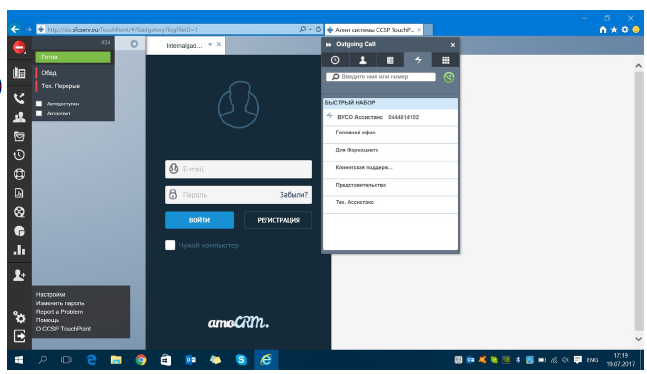Viewport: 647px width, 374px height.
Task: Choose Изменить пароль menu item
Action: point(60,303)
